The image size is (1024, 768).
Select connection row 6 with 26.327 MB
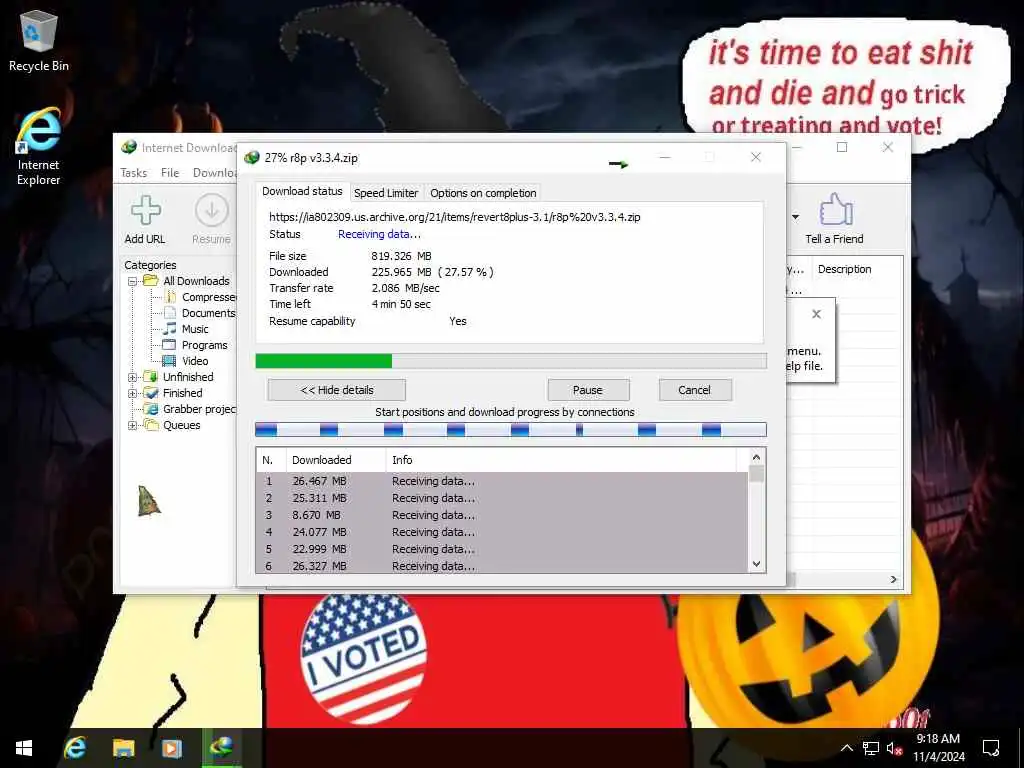pos(502,566)
